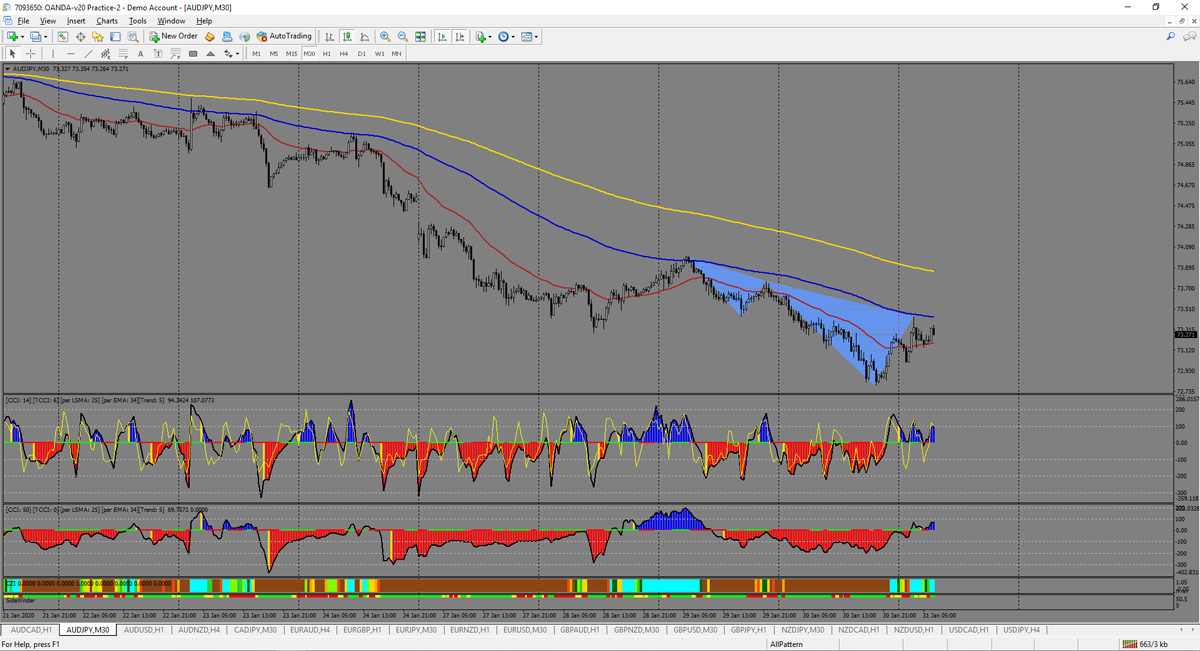Open the File menu

click(x=23, y=21)
